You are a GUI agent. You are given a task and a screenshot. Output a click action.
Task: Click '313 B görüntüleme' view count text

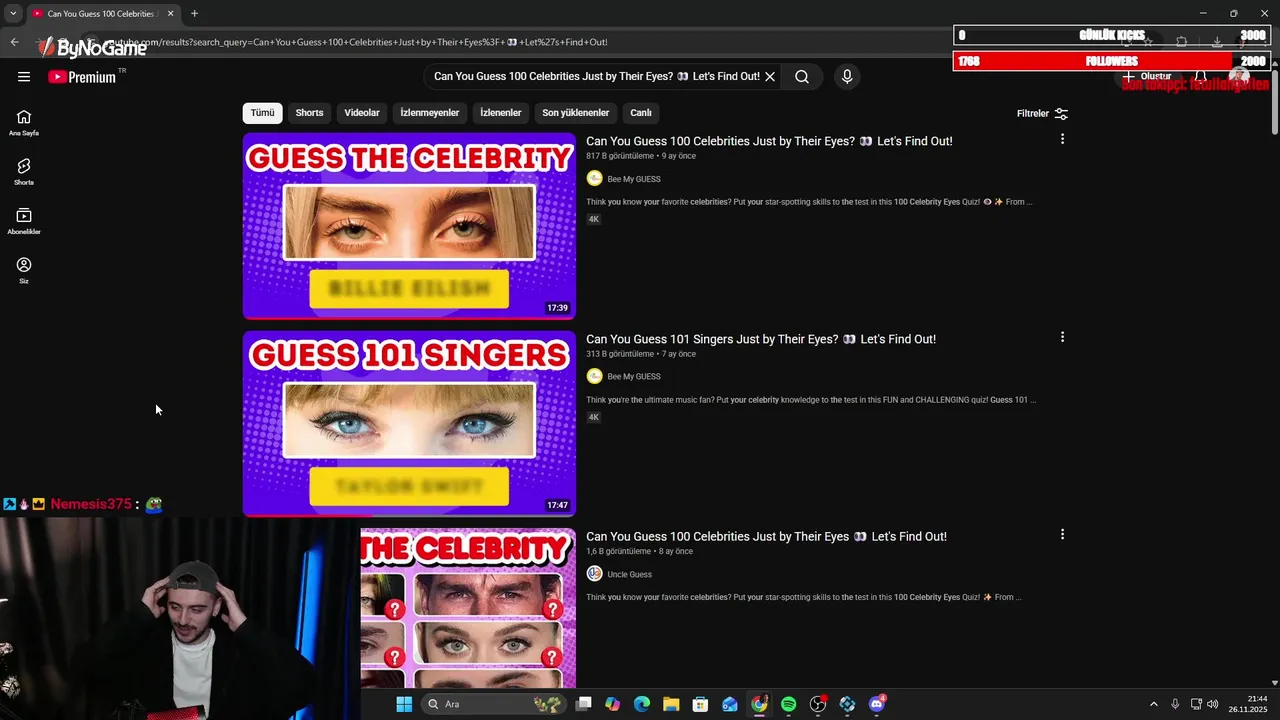point(620,354)
